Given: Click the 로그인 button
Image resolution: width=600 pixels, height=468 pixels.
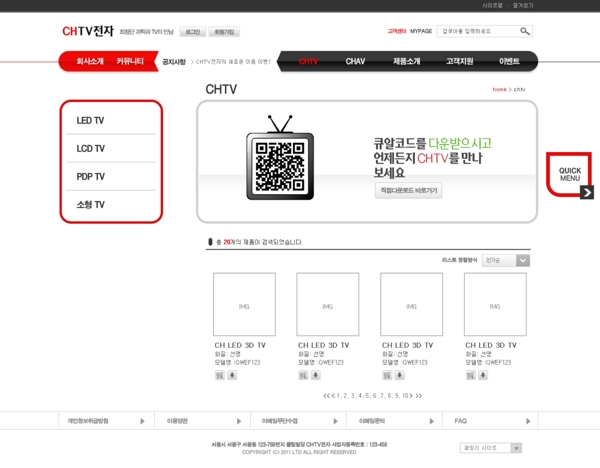Looking at the screenshot, I should pyautogui.click(x=192, y=32).
